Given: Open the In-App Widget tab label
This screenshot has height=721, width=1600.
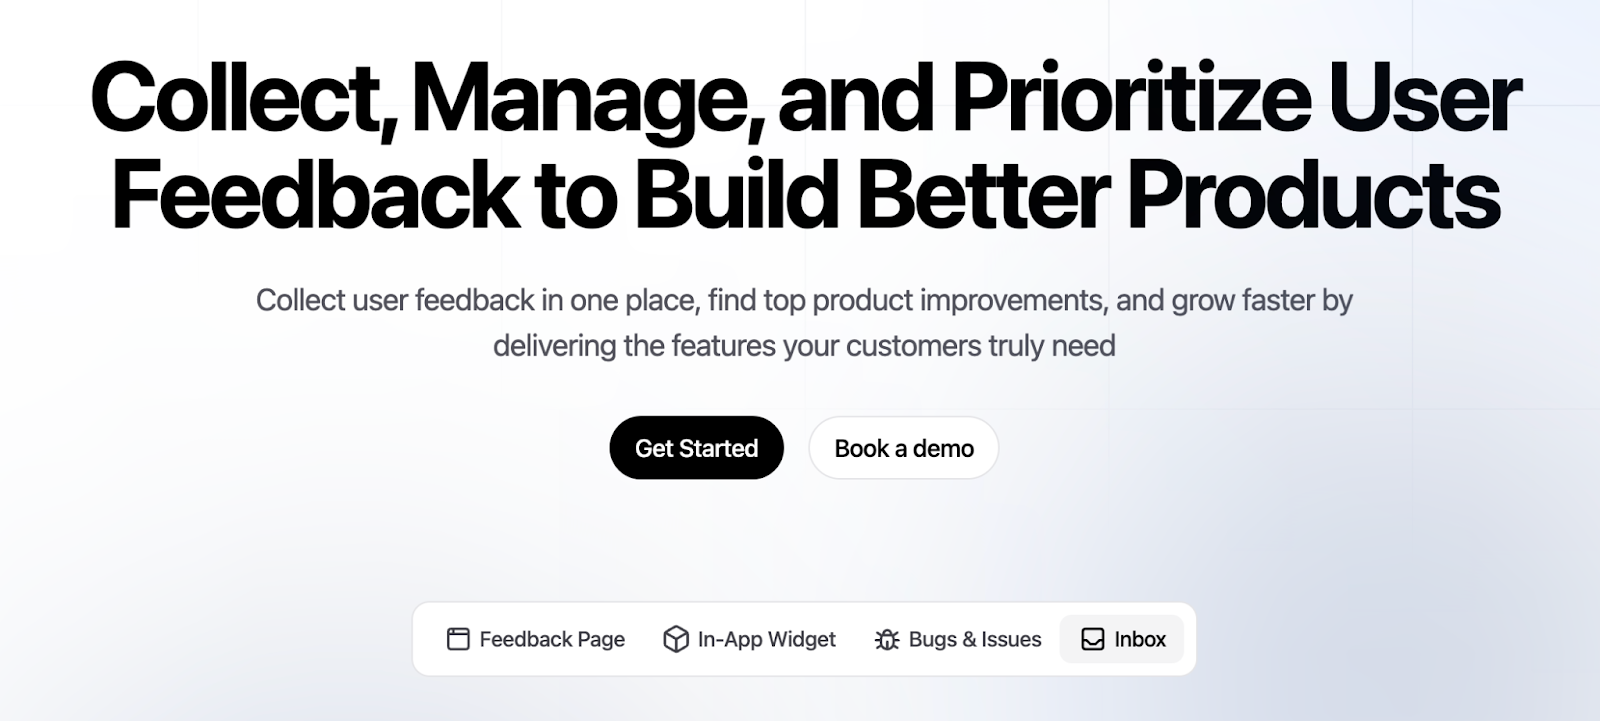Looking at the screenshot, I should (767, 639).
